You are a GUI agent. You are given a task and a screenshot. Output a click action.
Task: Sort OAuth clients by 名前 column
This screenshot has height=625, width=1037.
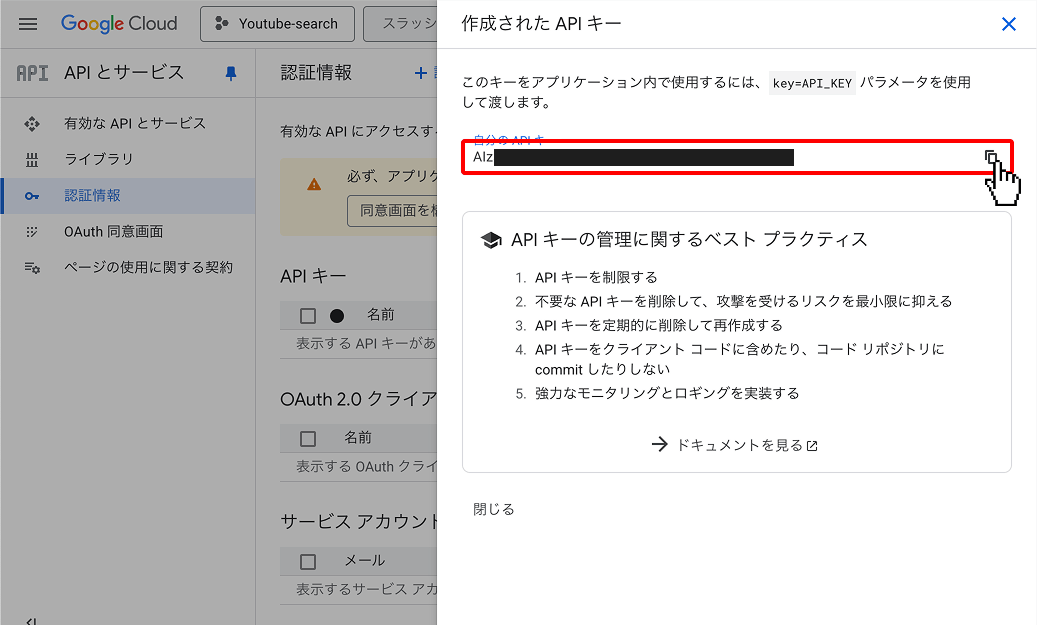(358, 438)
